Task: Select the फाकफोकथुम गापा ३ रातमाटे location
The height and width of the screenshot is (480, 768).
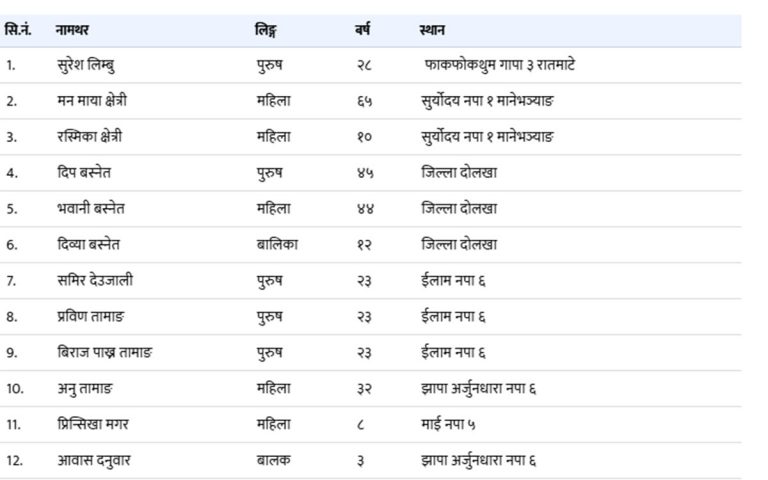Action: [x=499, y=65]
